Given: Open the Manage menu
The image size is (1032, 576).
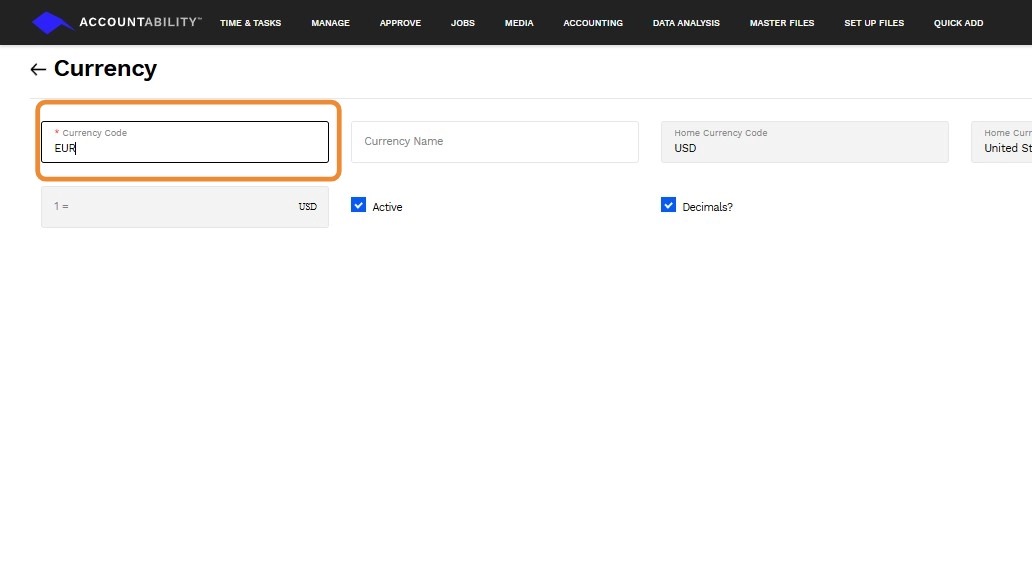Looking at the screenshot, I should 330,23.
